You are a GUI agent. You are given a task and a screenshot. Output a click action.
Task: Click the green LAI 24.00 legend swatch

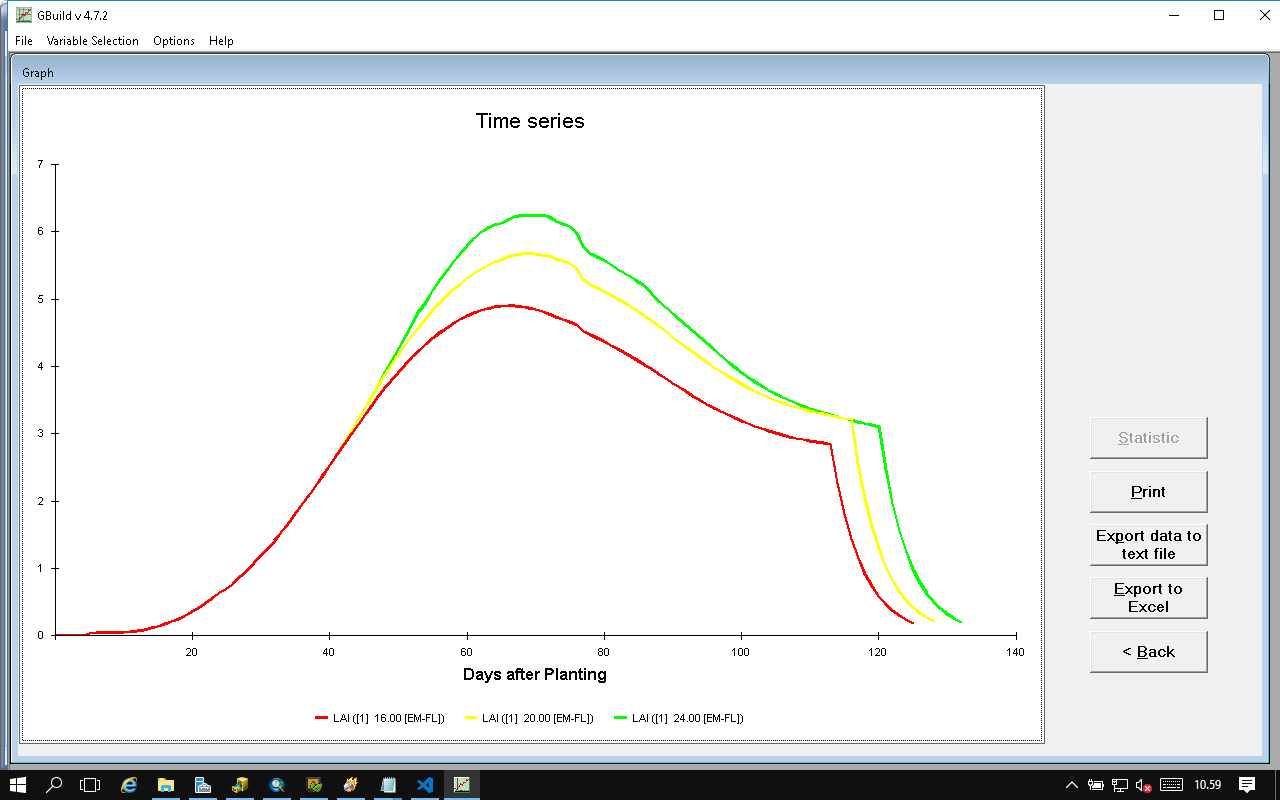tap(620, 718)
